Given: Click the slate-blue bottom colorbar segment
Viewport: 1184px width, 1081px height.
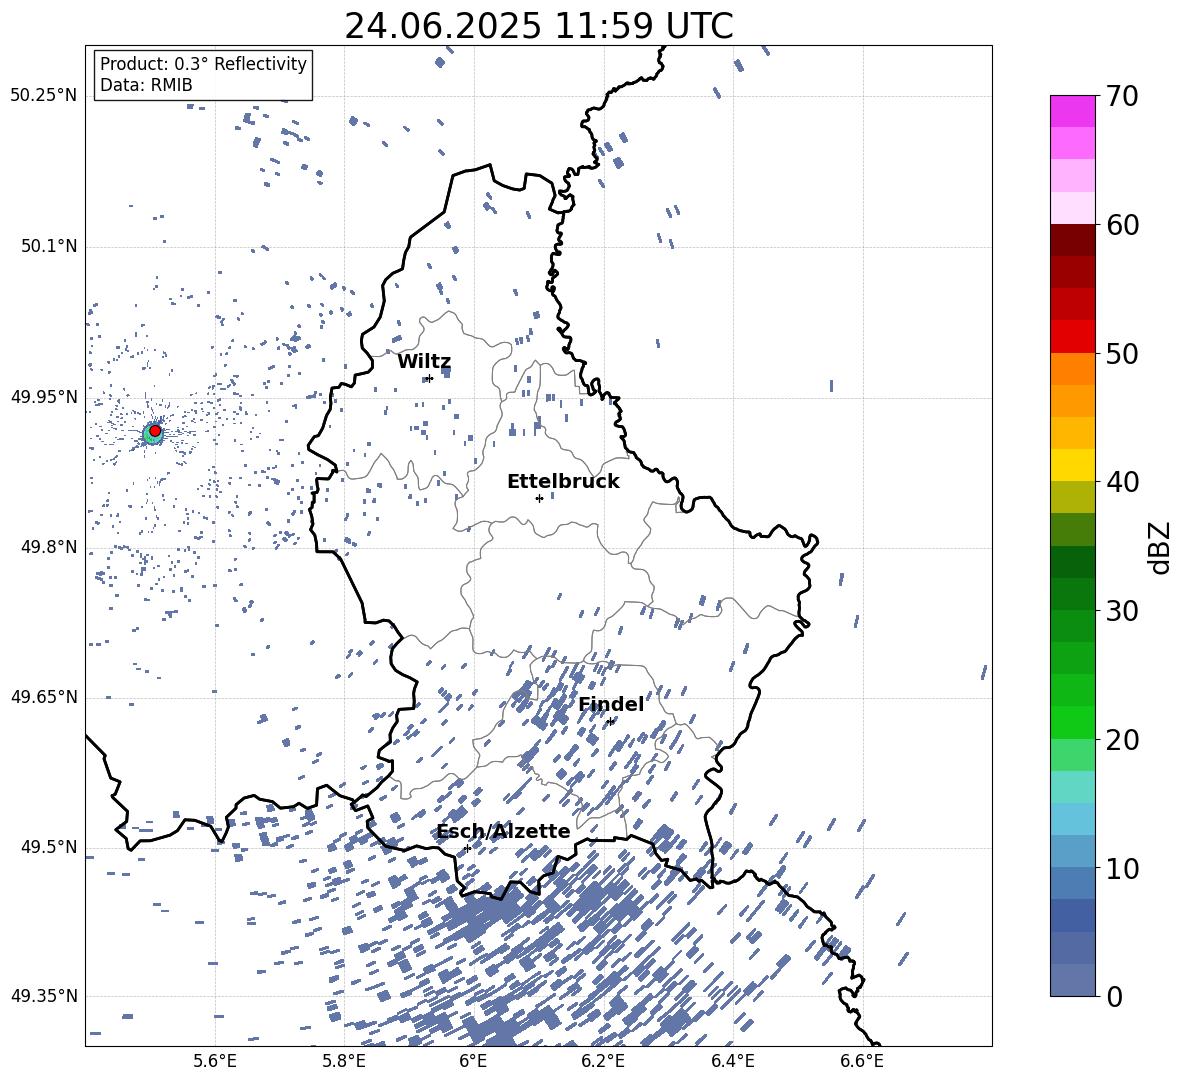Looking at the screenshot, I should (1072, 980).
